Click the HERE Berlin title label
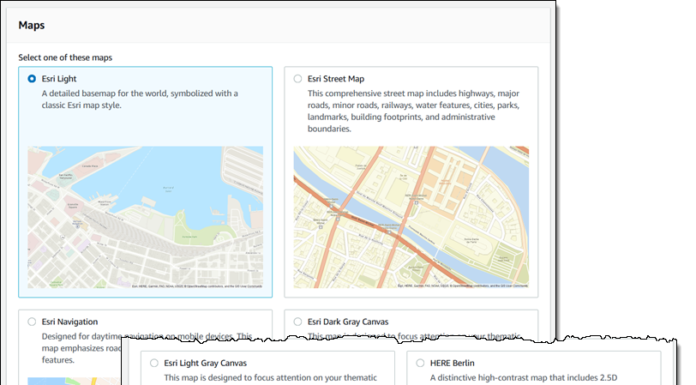This screenshot has height=385, width=696. (x=452, y=363)
